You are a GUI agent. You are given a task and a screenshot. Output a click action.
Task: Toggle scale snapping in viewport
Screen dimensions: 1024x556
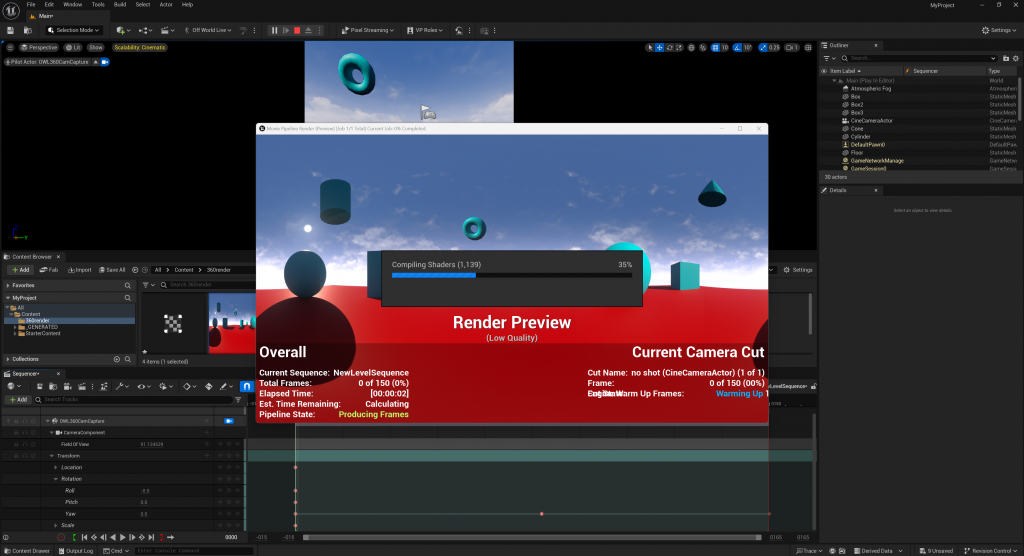pyautogui.click(x=763, y=48)
